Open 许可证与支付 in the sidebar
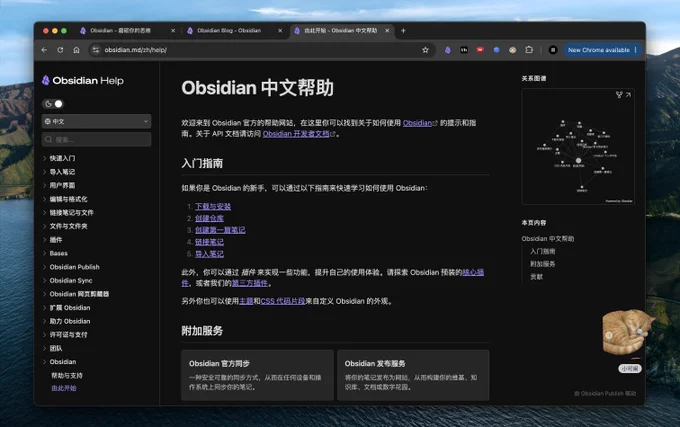The image size is (680, 427). point(68,335)
